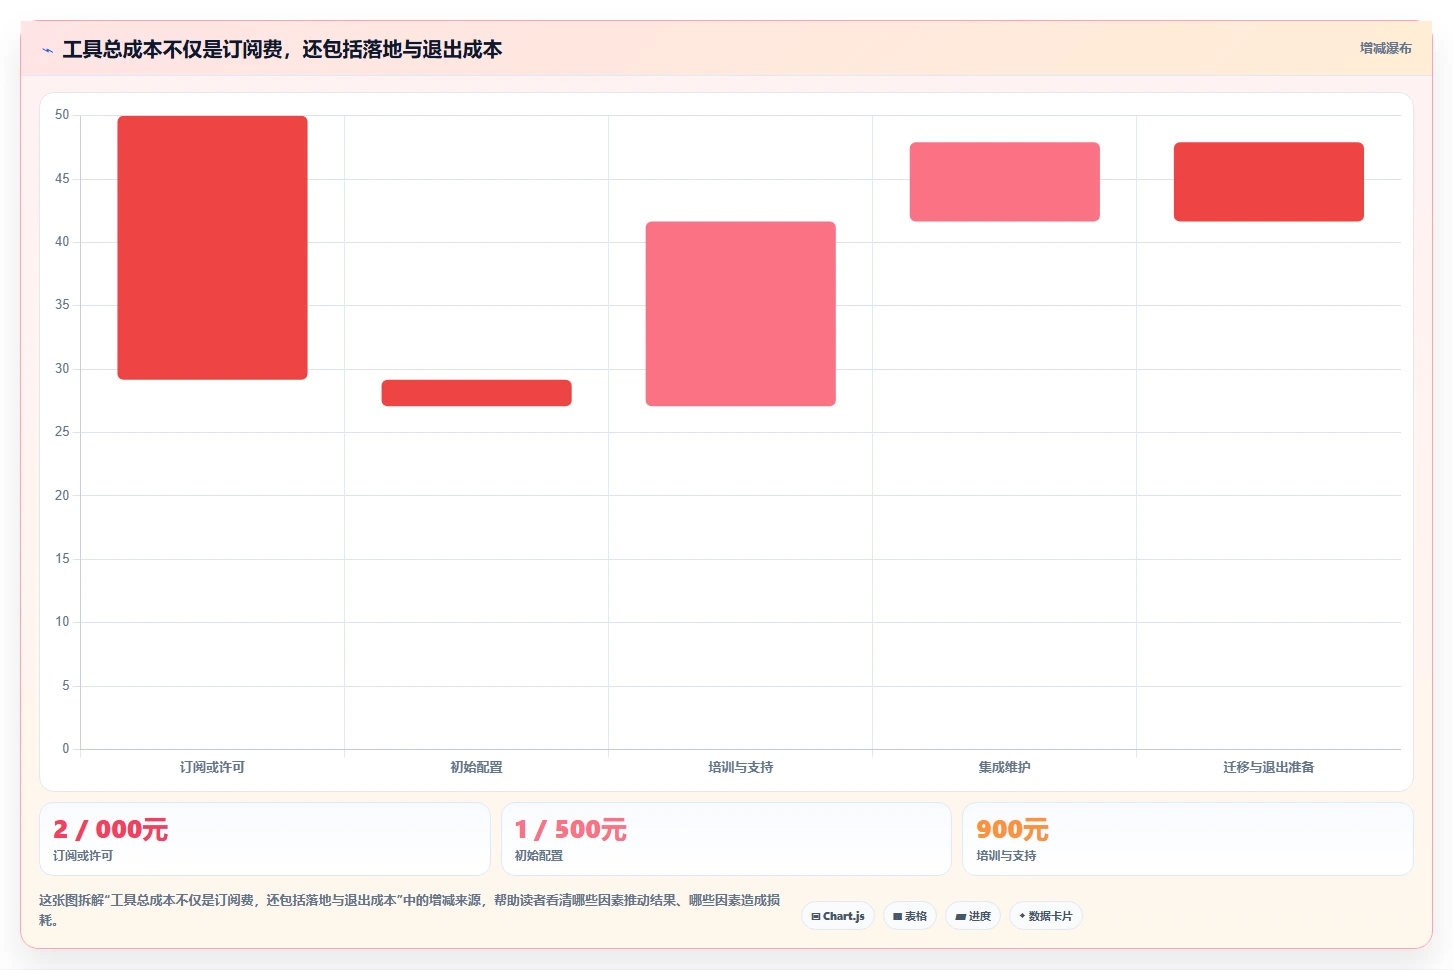Click the 增减瀑布 label in the header
Screen dimensions: 1453x970
[x=1385, y=48]
